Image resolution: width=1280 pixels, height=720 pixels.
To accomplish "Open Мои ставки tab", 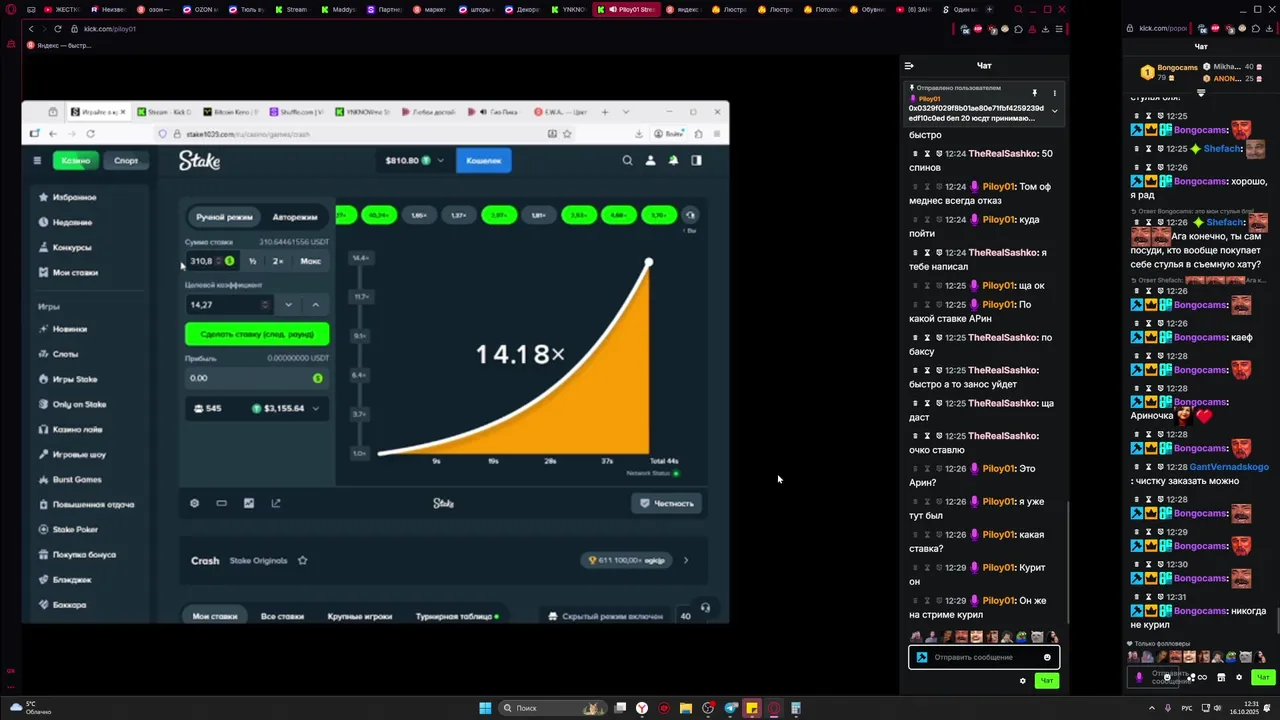I will (x=215, y=616).
